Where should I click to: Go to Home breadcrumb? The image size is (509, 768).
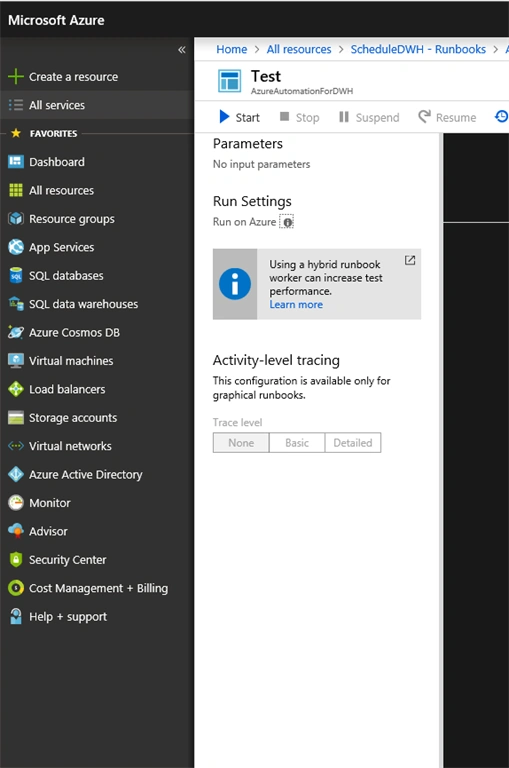[232, 49]
